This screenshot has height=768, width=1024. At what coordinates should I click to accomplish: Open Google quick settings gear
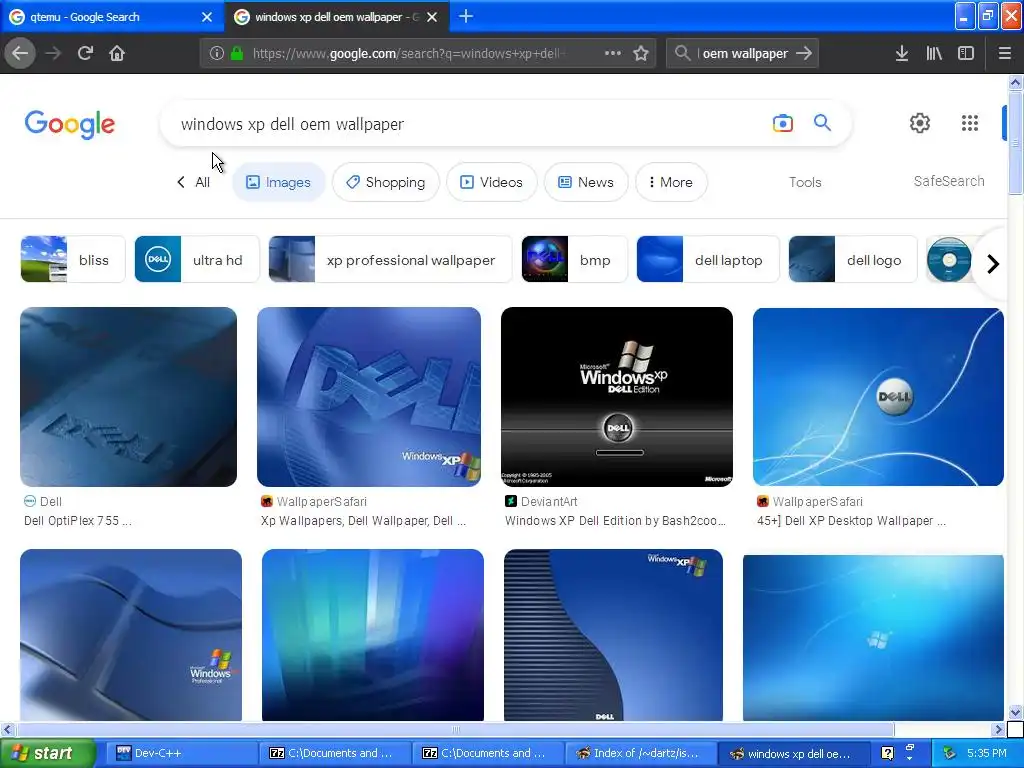[x=920, y=123]
